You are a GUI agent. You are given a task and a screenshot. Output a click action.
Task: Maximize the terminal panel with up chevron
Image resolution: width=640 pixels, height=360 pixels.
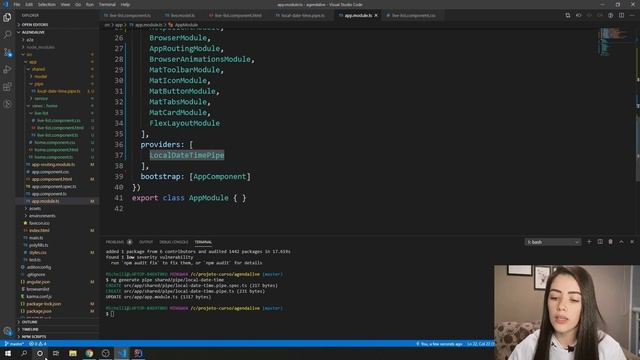point(621,242)
